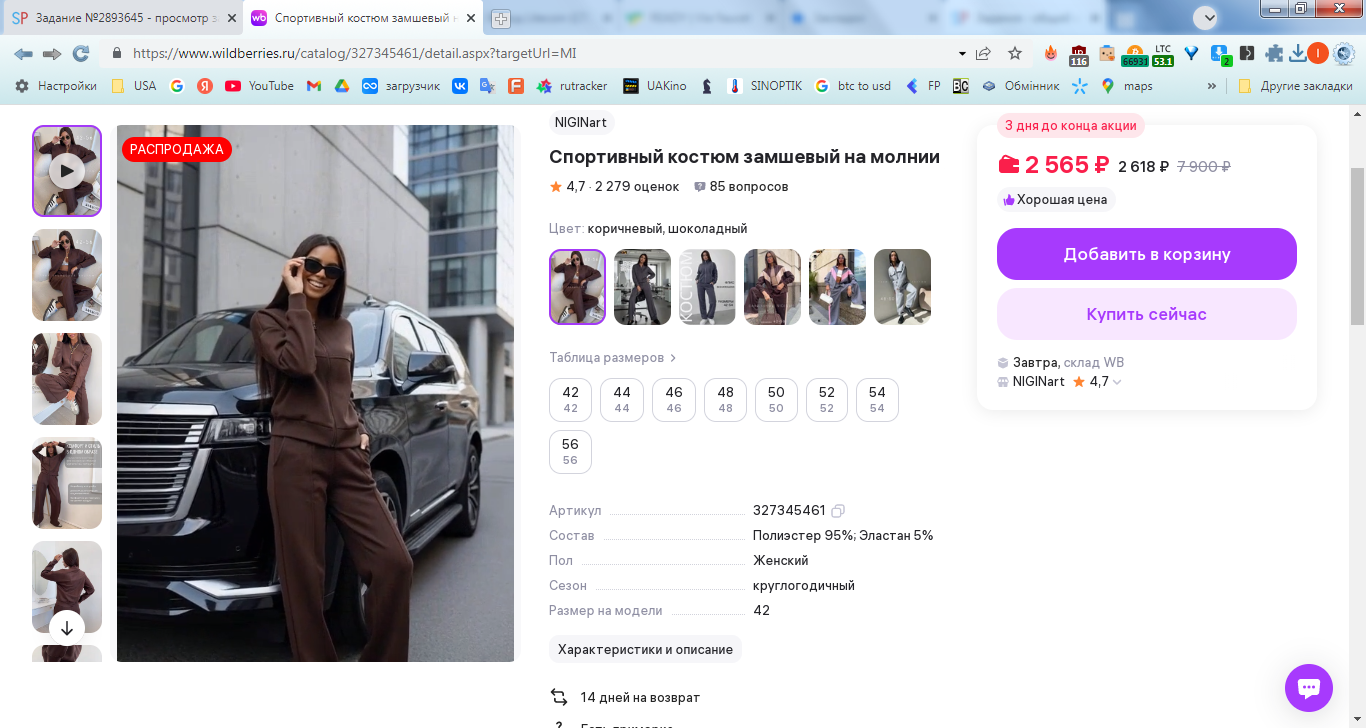1366x728 pixels.
Task: Open the Gmail bookmark icon
Action: point(313,86)
